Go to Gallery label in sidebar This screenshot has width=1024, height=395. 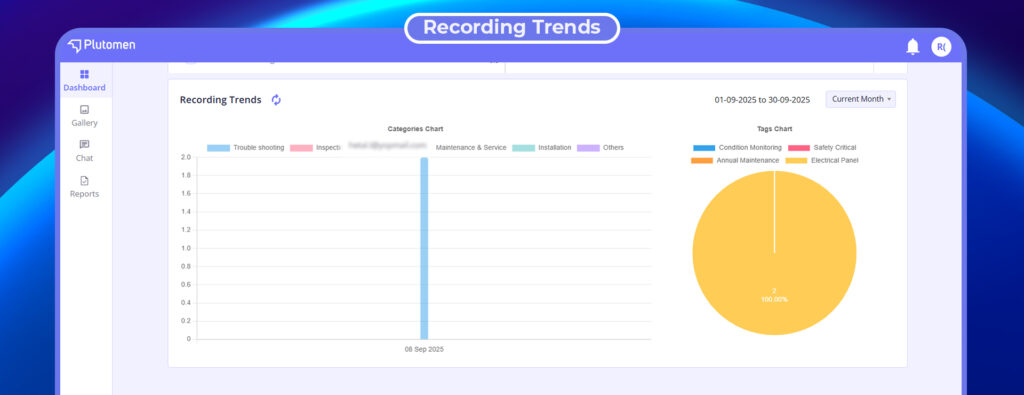click(x=84, y=123)
